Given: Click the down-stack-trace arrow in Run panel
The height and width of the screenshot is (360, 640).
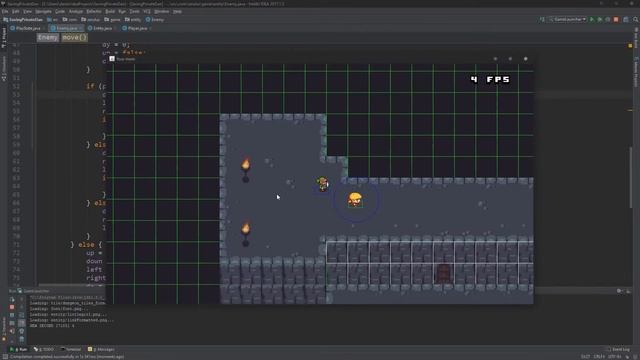Looking at the screenshot, I should pyautogui.click(x=22, y=307).
